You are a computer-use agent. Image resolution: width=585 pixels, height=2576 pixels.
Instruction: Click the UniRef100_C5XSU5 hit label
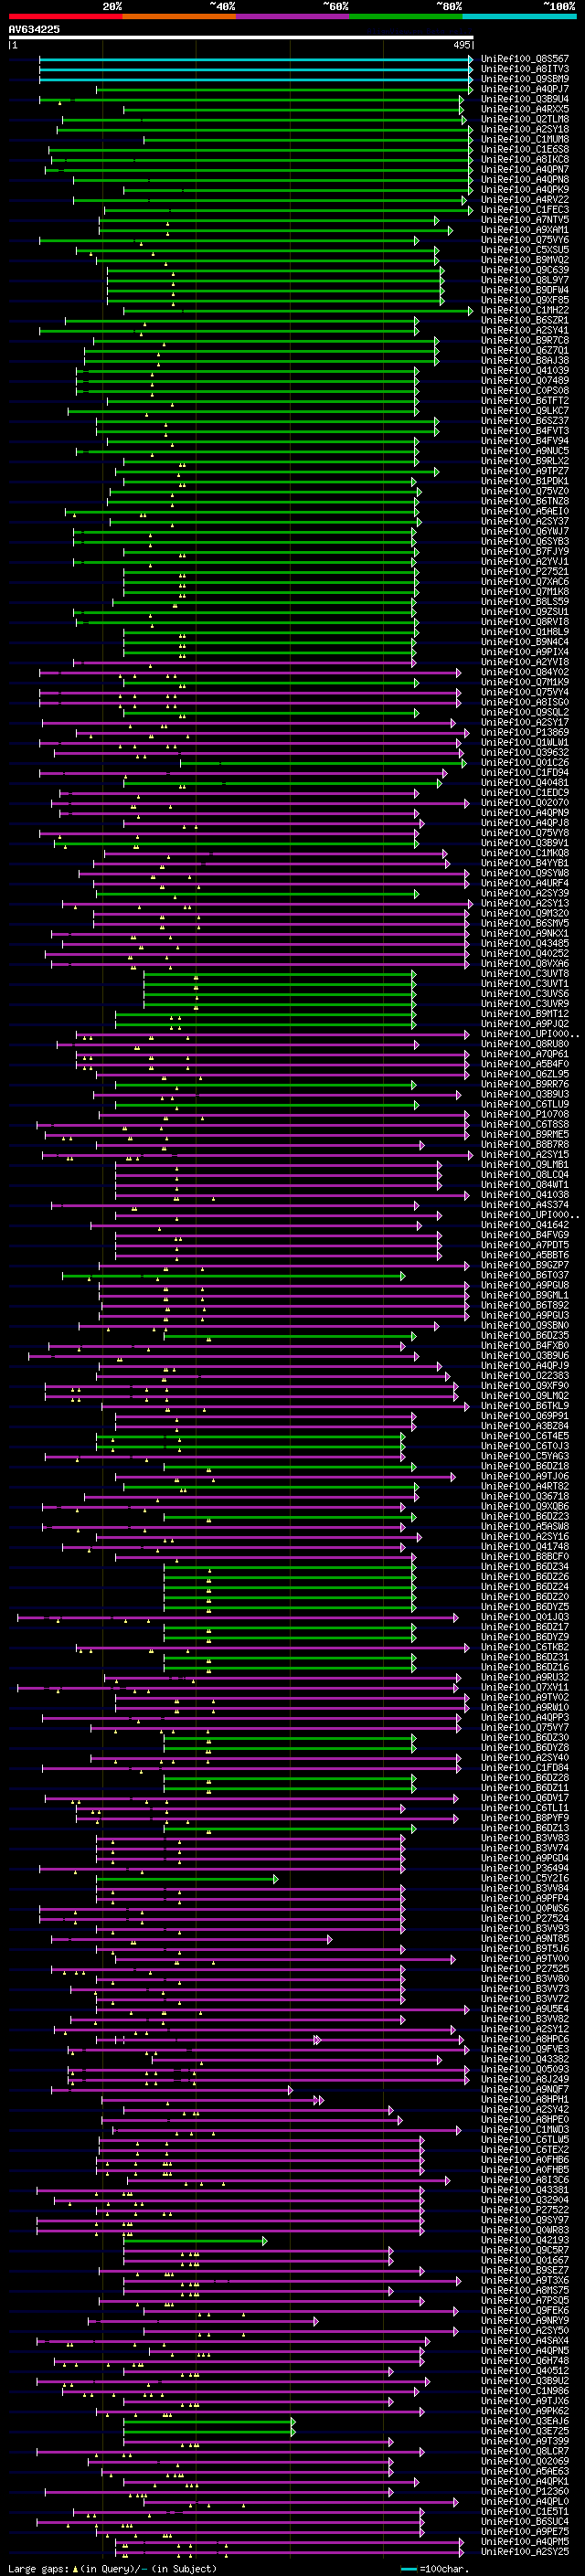pyautogui.click(x=525, y=250)
